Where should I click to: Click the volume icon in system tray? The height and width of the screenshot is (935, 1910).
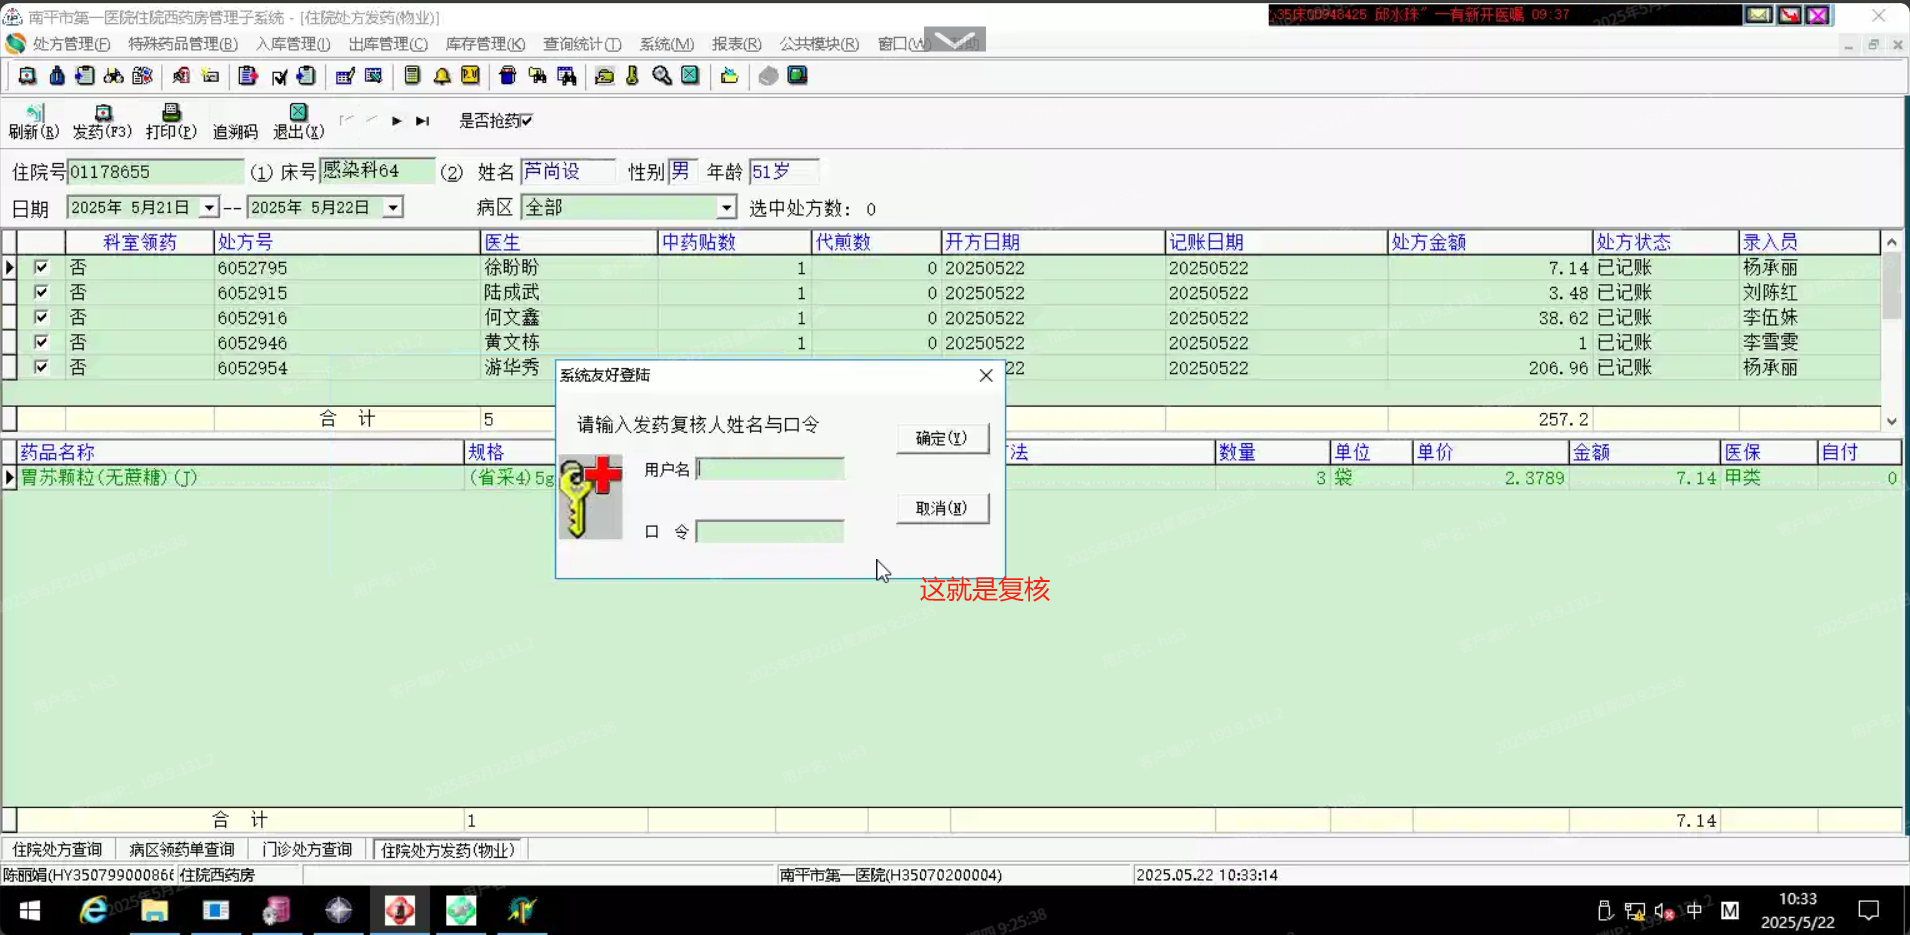[1664, 911]
